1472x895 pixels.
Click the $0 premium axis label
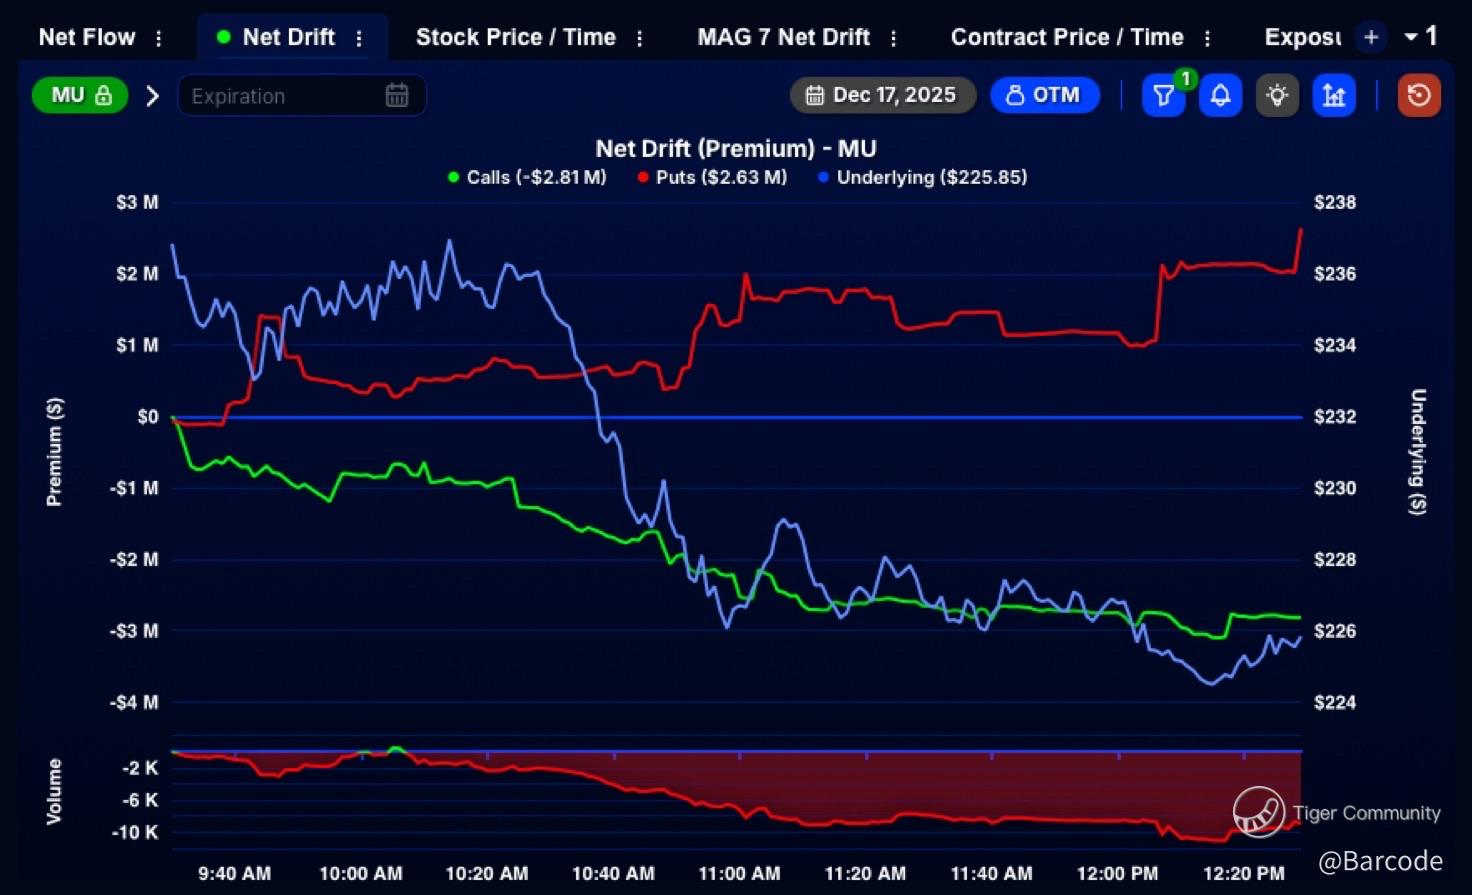(x=148, y=416)
